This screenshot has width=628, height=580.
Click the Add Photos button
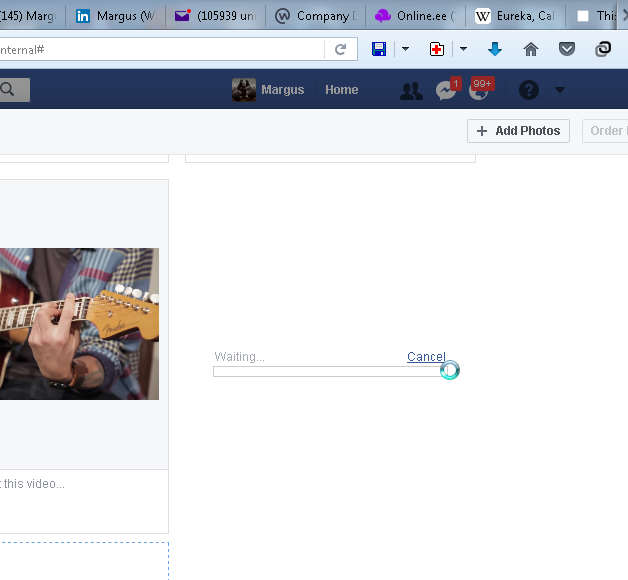(518, 131)
